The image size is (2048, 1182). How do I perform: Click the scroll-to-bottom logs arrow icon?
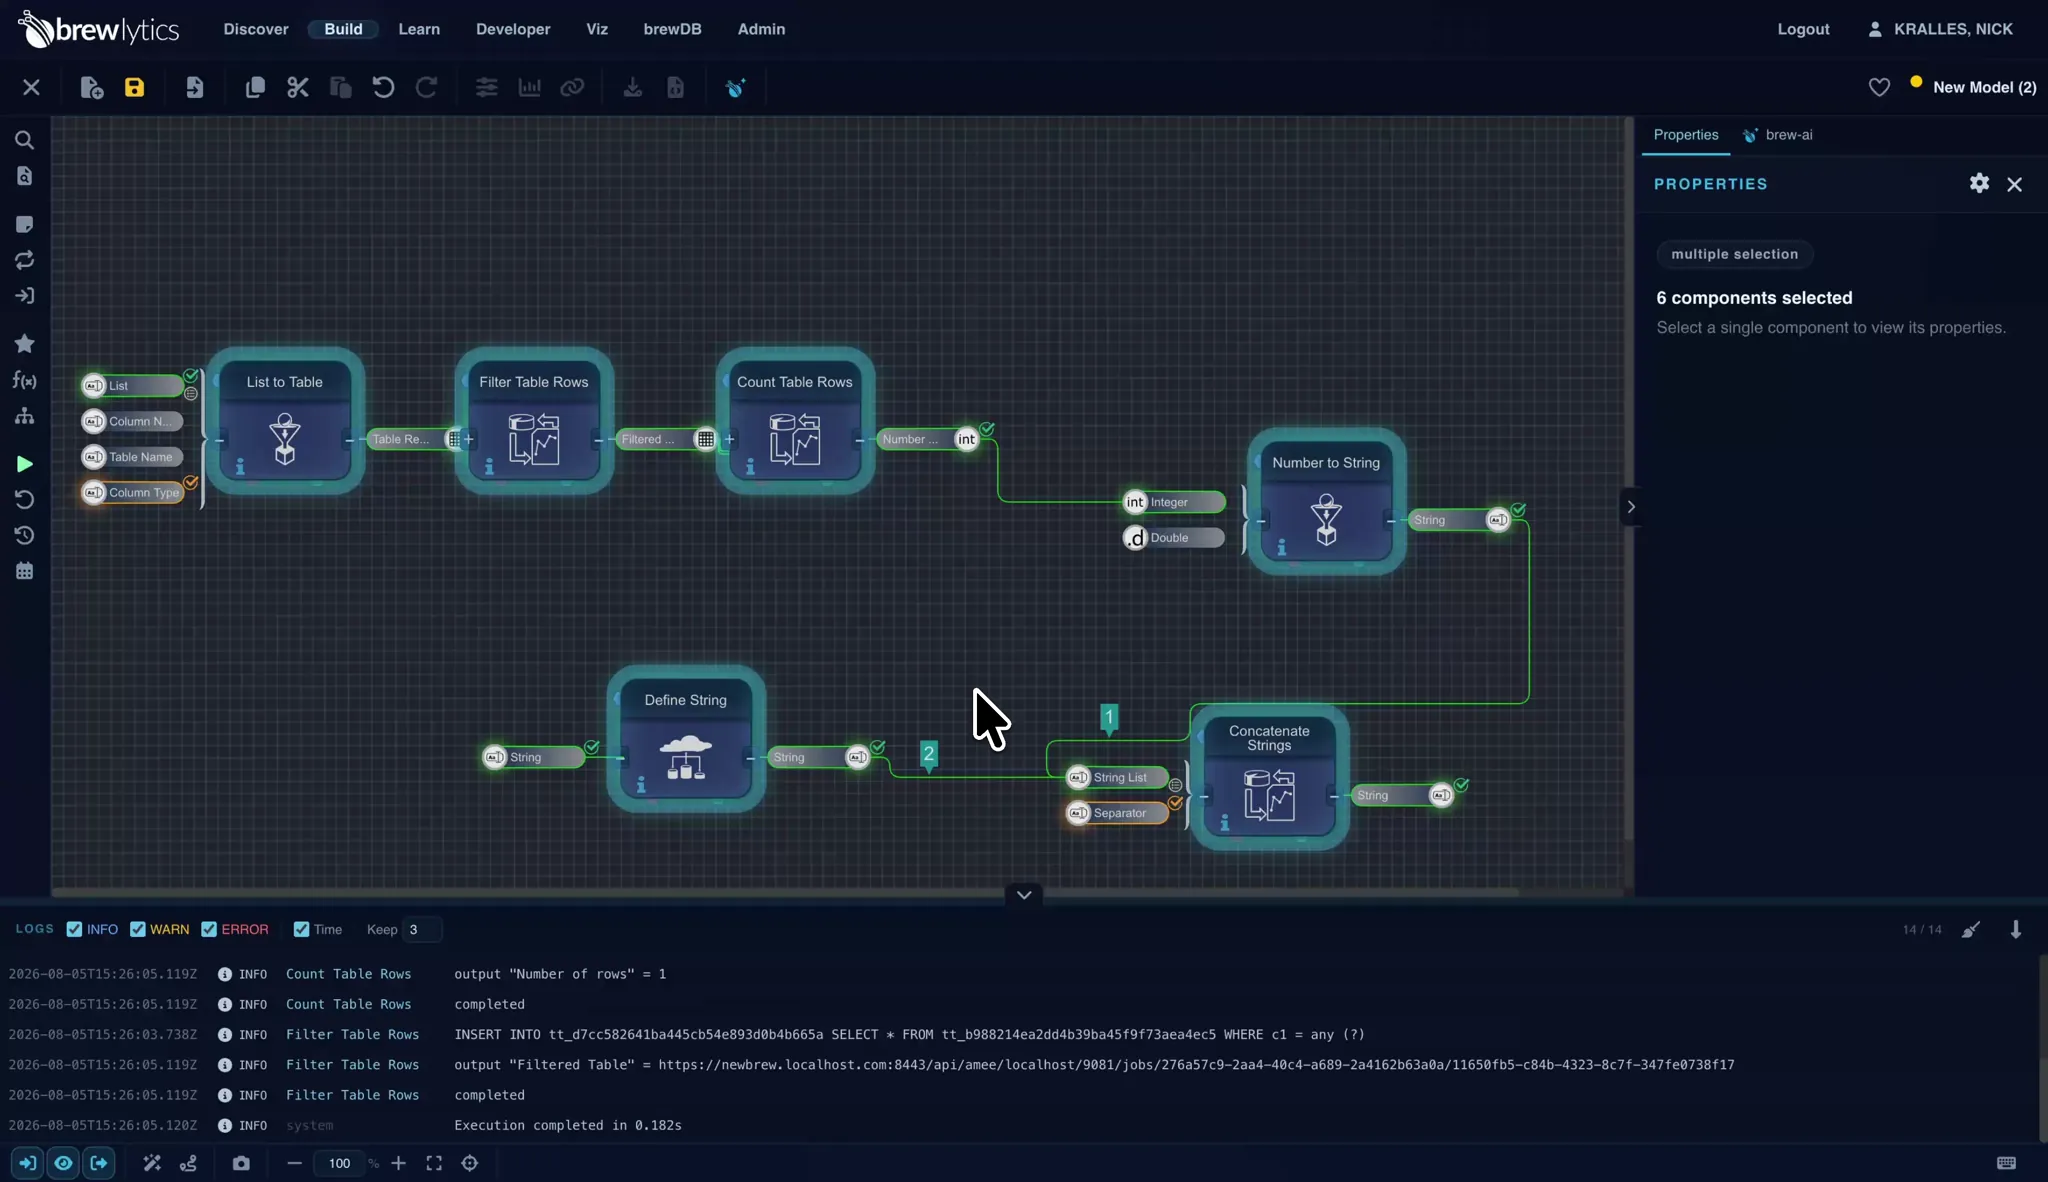(x=2016, y=930)
